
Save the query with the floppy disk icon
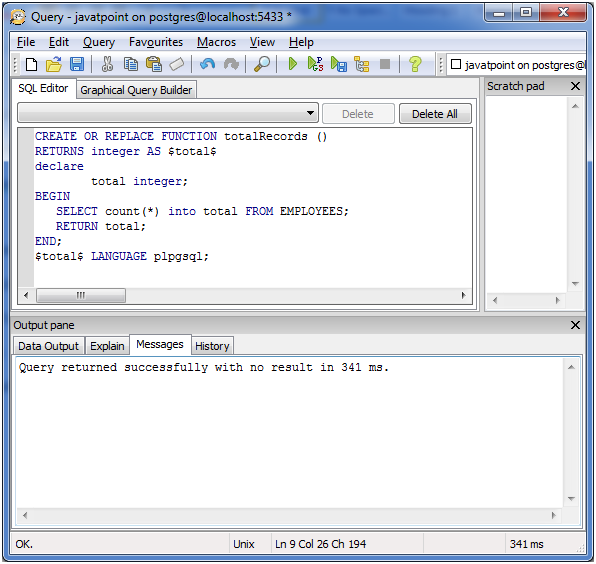coord(77,65)
